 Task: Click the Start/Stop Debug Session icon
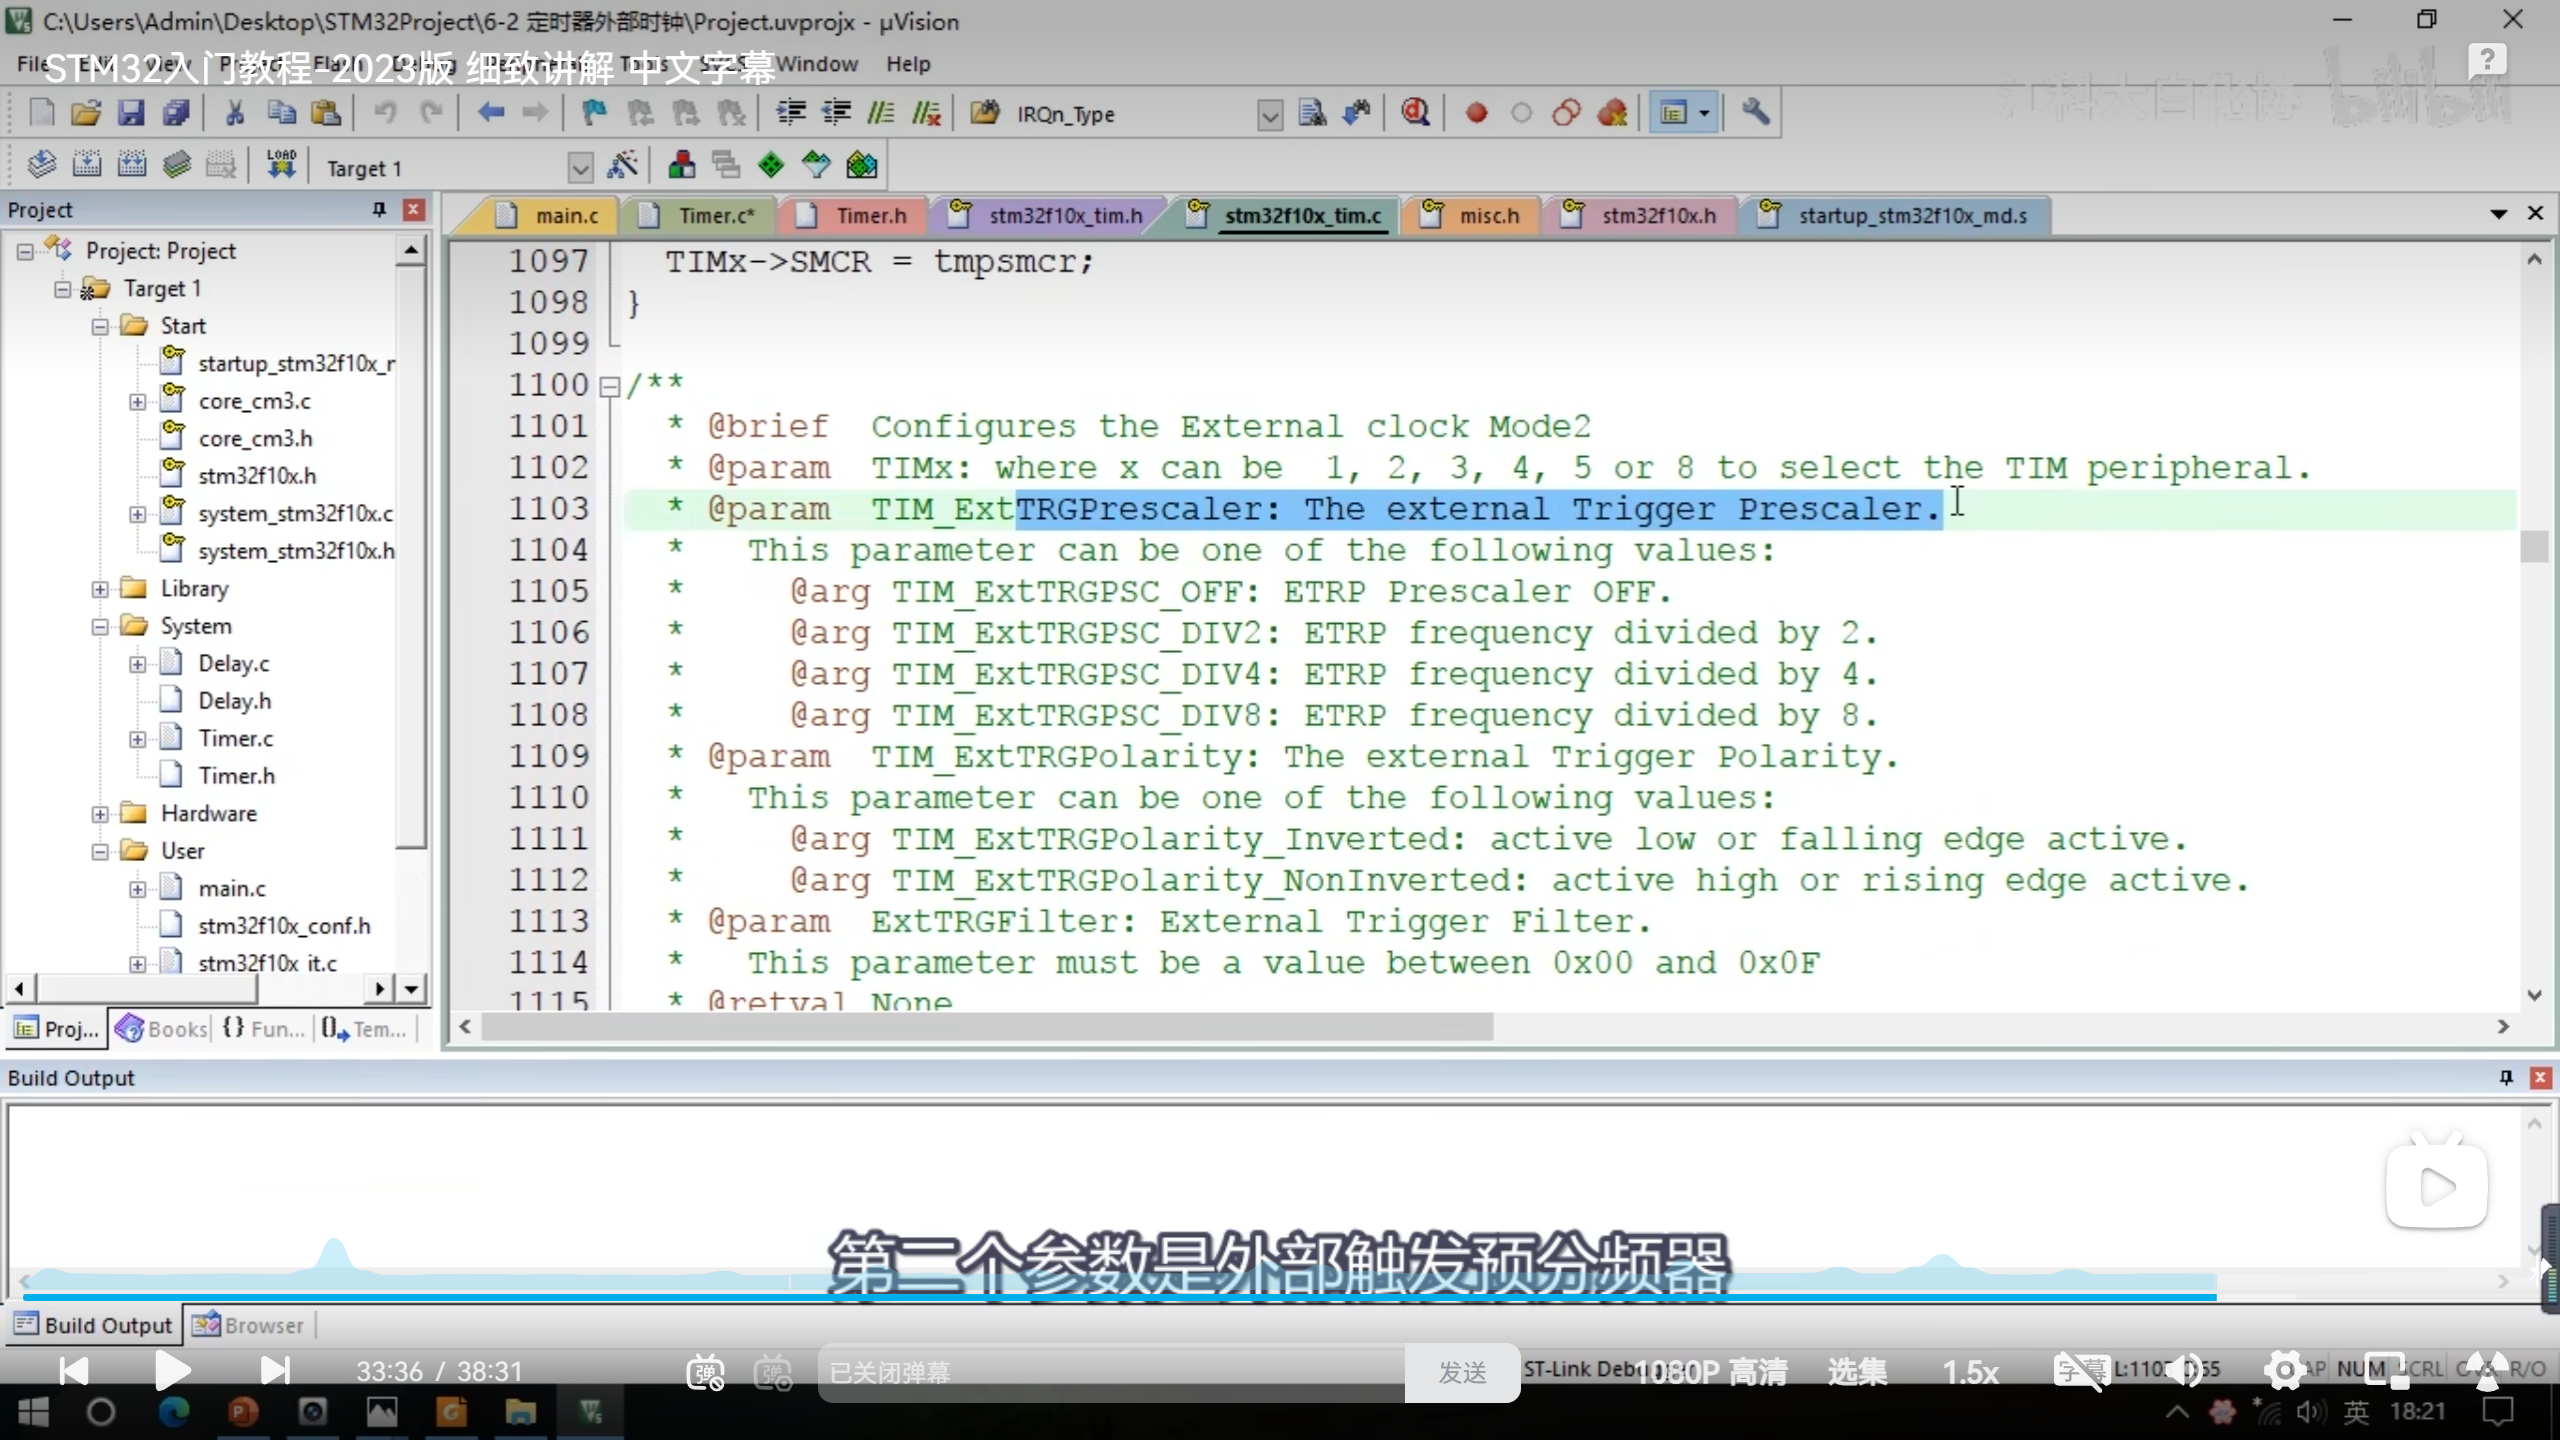point(1415,113)
